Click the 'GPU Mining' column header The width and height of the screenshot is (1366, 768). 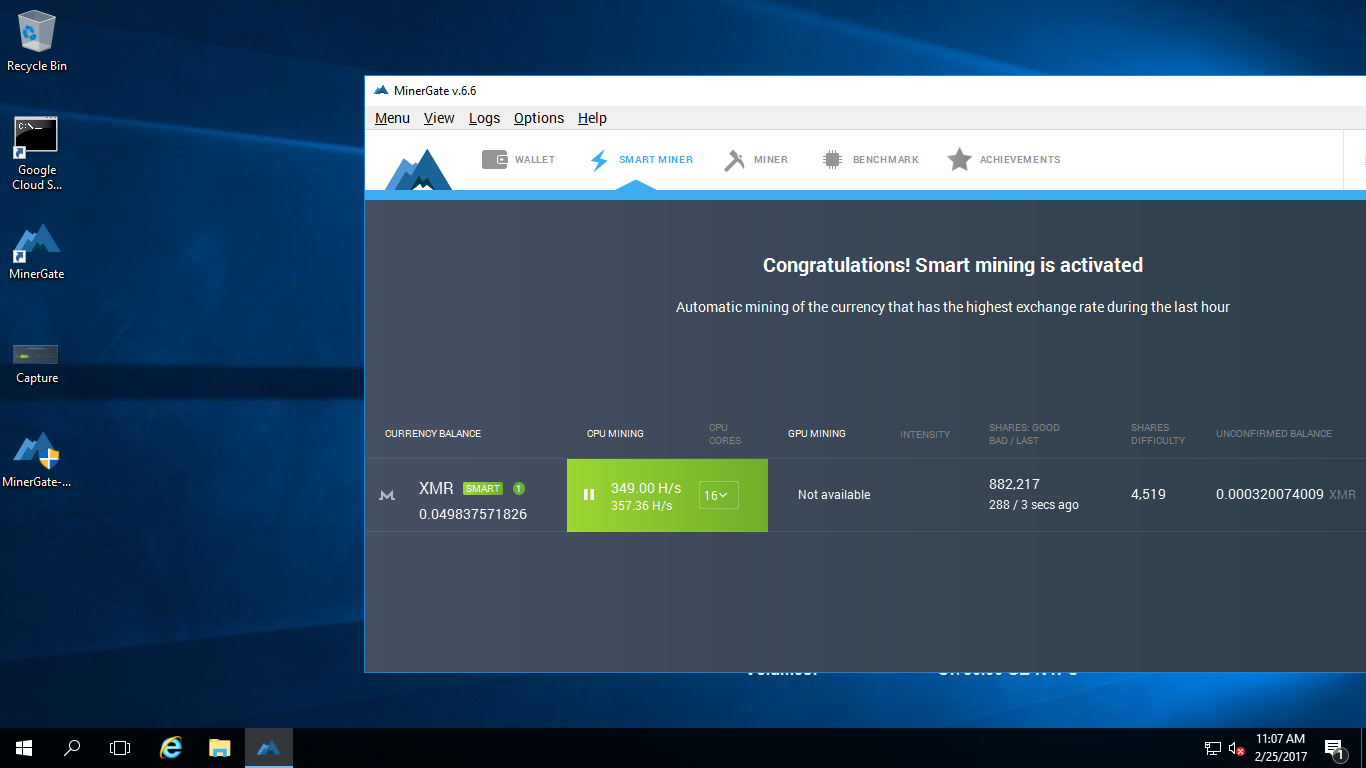tap(817, 434)
